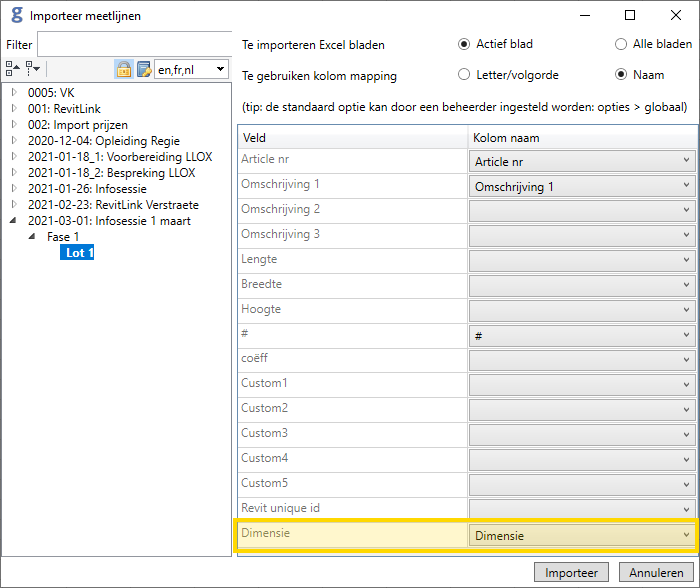Select 001: RevitLink in the tree

coord(64,109)
